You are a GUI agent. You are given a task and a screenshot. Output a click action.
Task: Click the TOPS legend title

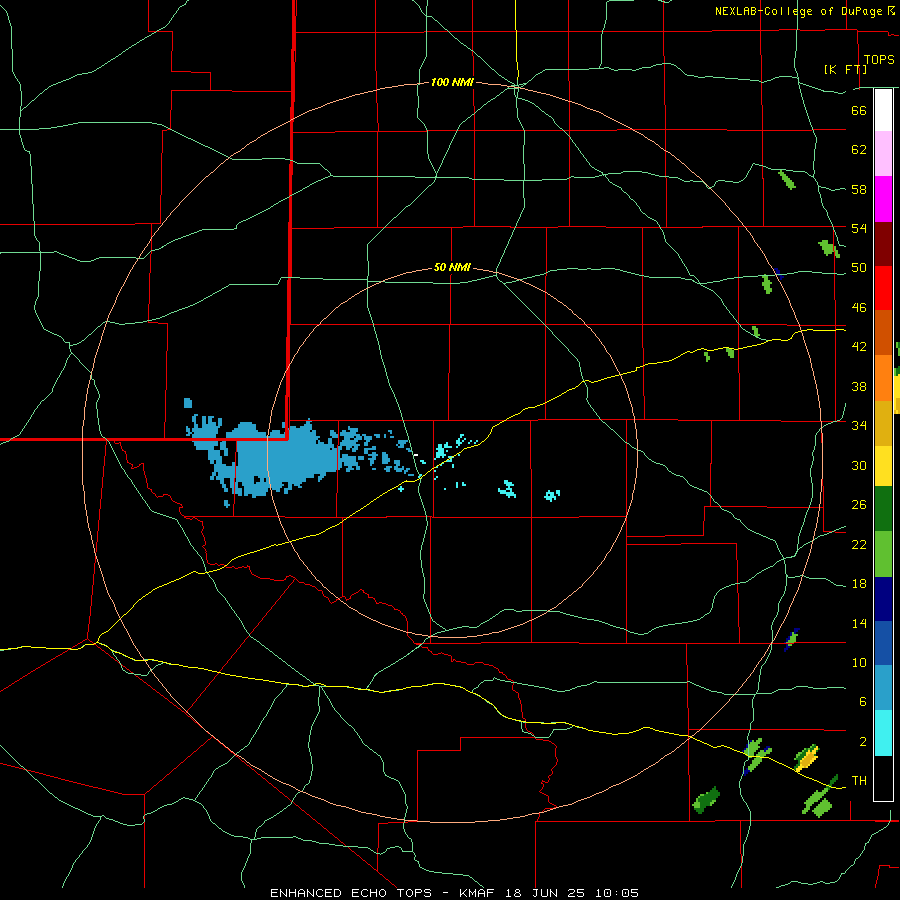(x=879, y=59)
